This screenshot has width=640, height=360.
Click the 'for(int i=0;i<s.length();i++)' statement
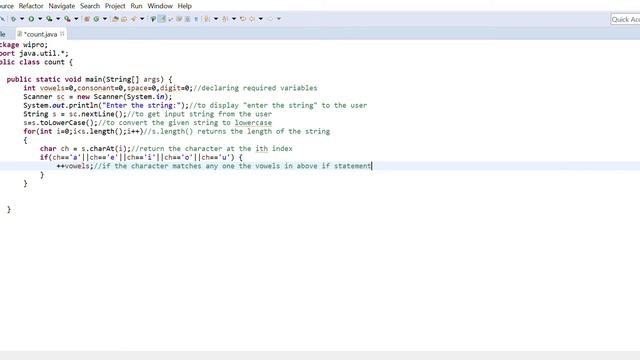[x=83, y=131]
